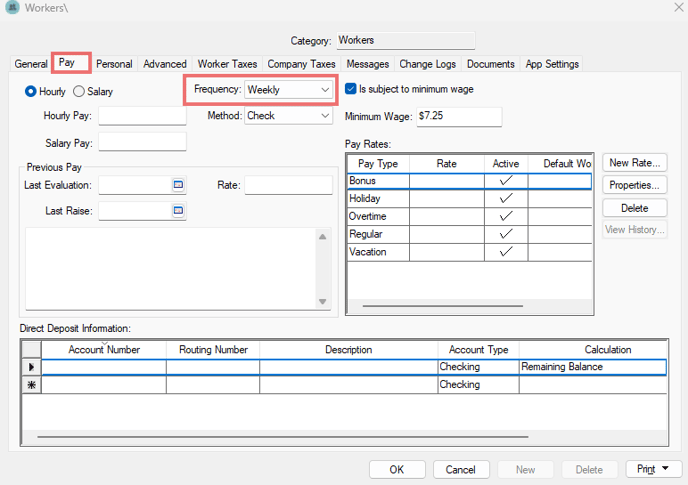The image size is (688, 485).
Task: Expand the Frequency dropdown
Action: [325, 90]
